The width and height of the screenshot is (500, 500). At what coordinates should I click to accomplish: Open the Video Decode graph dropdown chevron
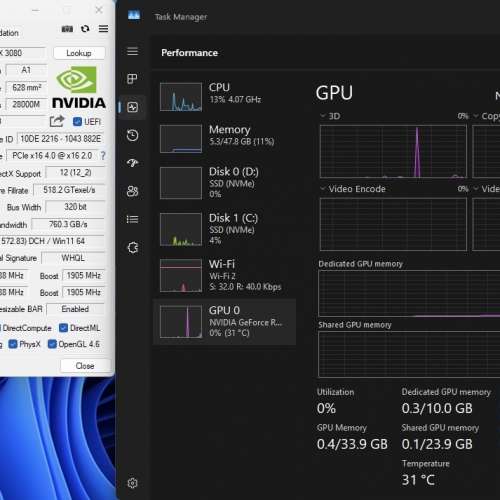click(x=476, y=189)
